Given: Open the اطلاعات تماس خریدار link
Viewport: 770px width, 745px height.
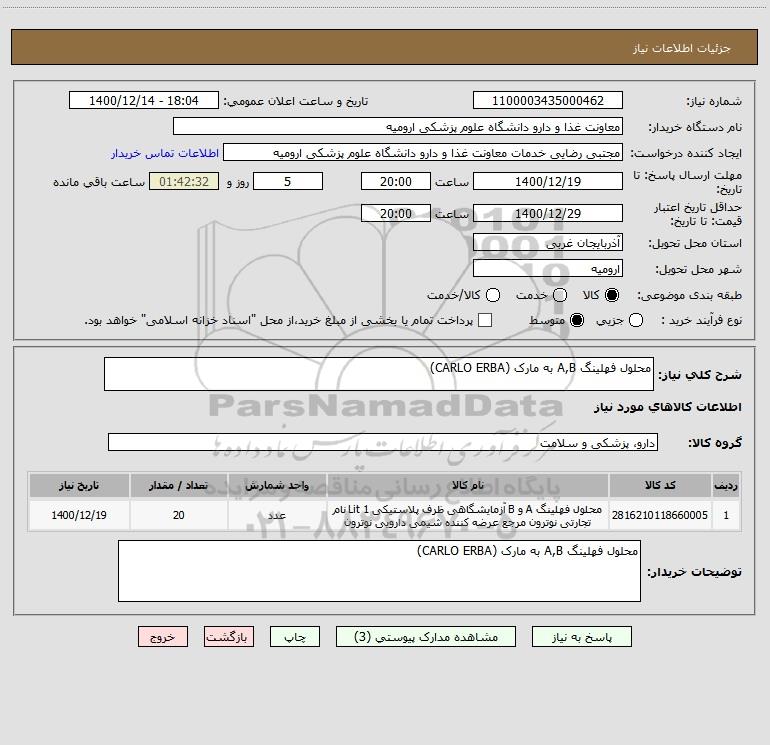Looking at the screenshot, I should [165, 153].
